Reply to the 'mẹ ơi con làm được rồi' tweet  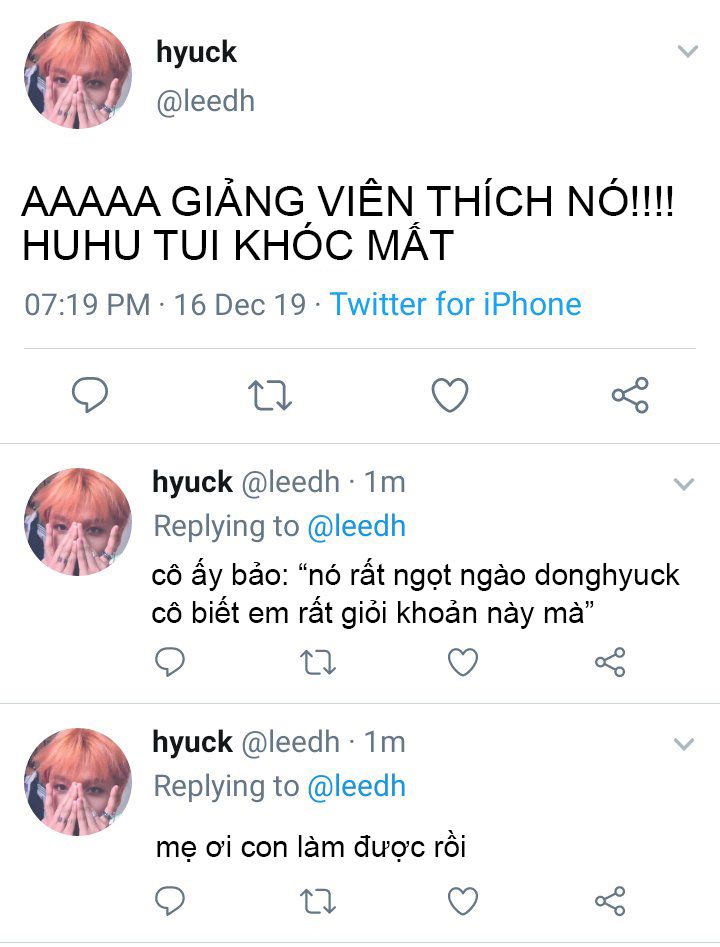[x=170, y=900]
